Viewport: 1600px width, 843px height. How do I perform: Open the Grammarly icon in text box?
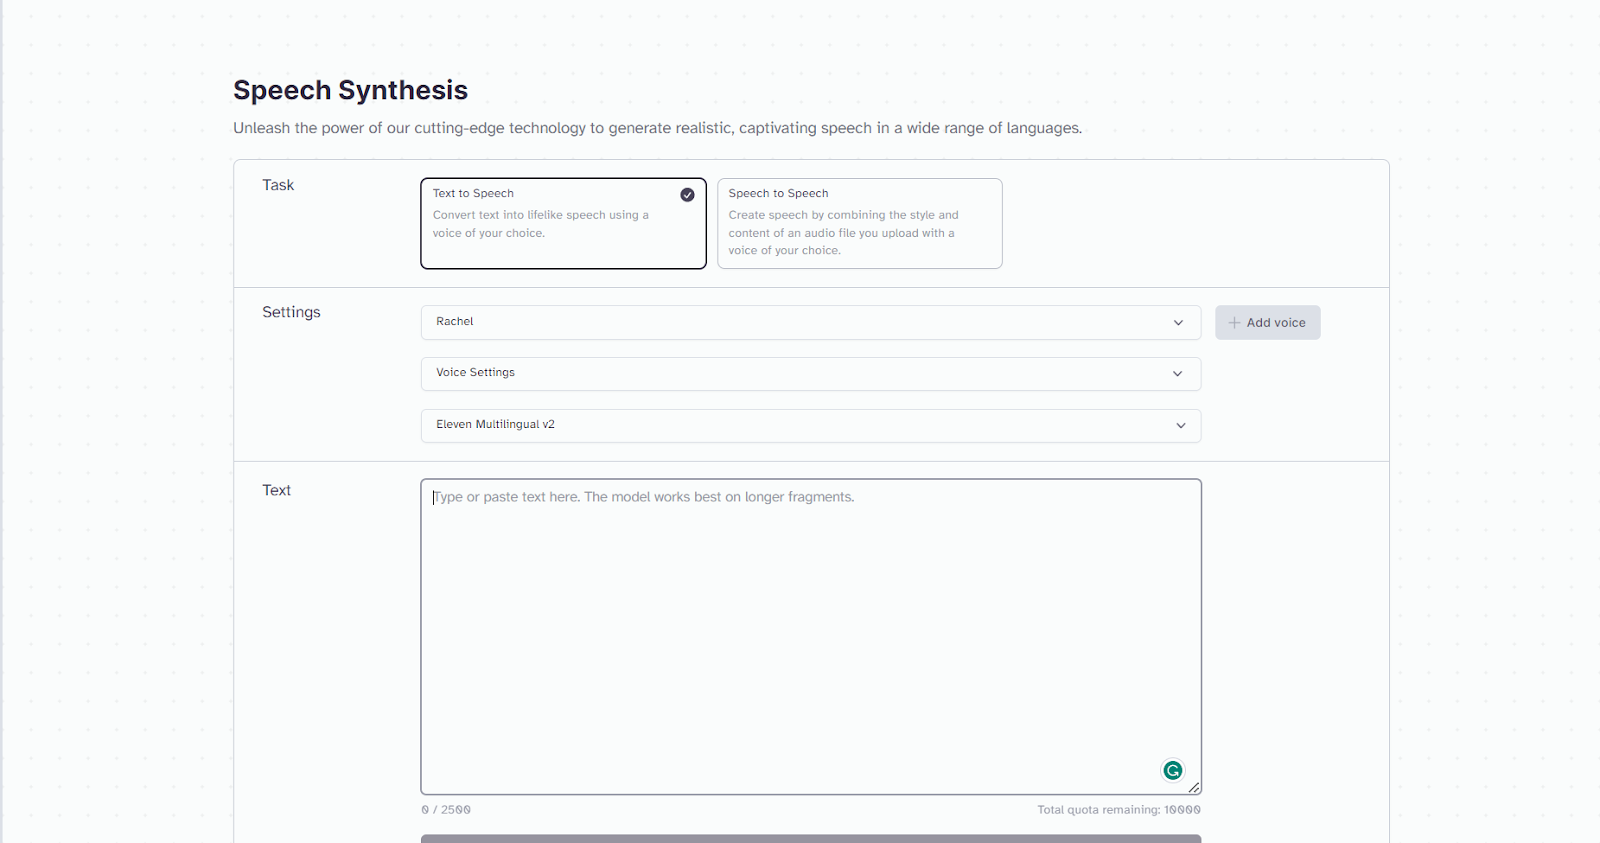click(x=1172, y=770)
